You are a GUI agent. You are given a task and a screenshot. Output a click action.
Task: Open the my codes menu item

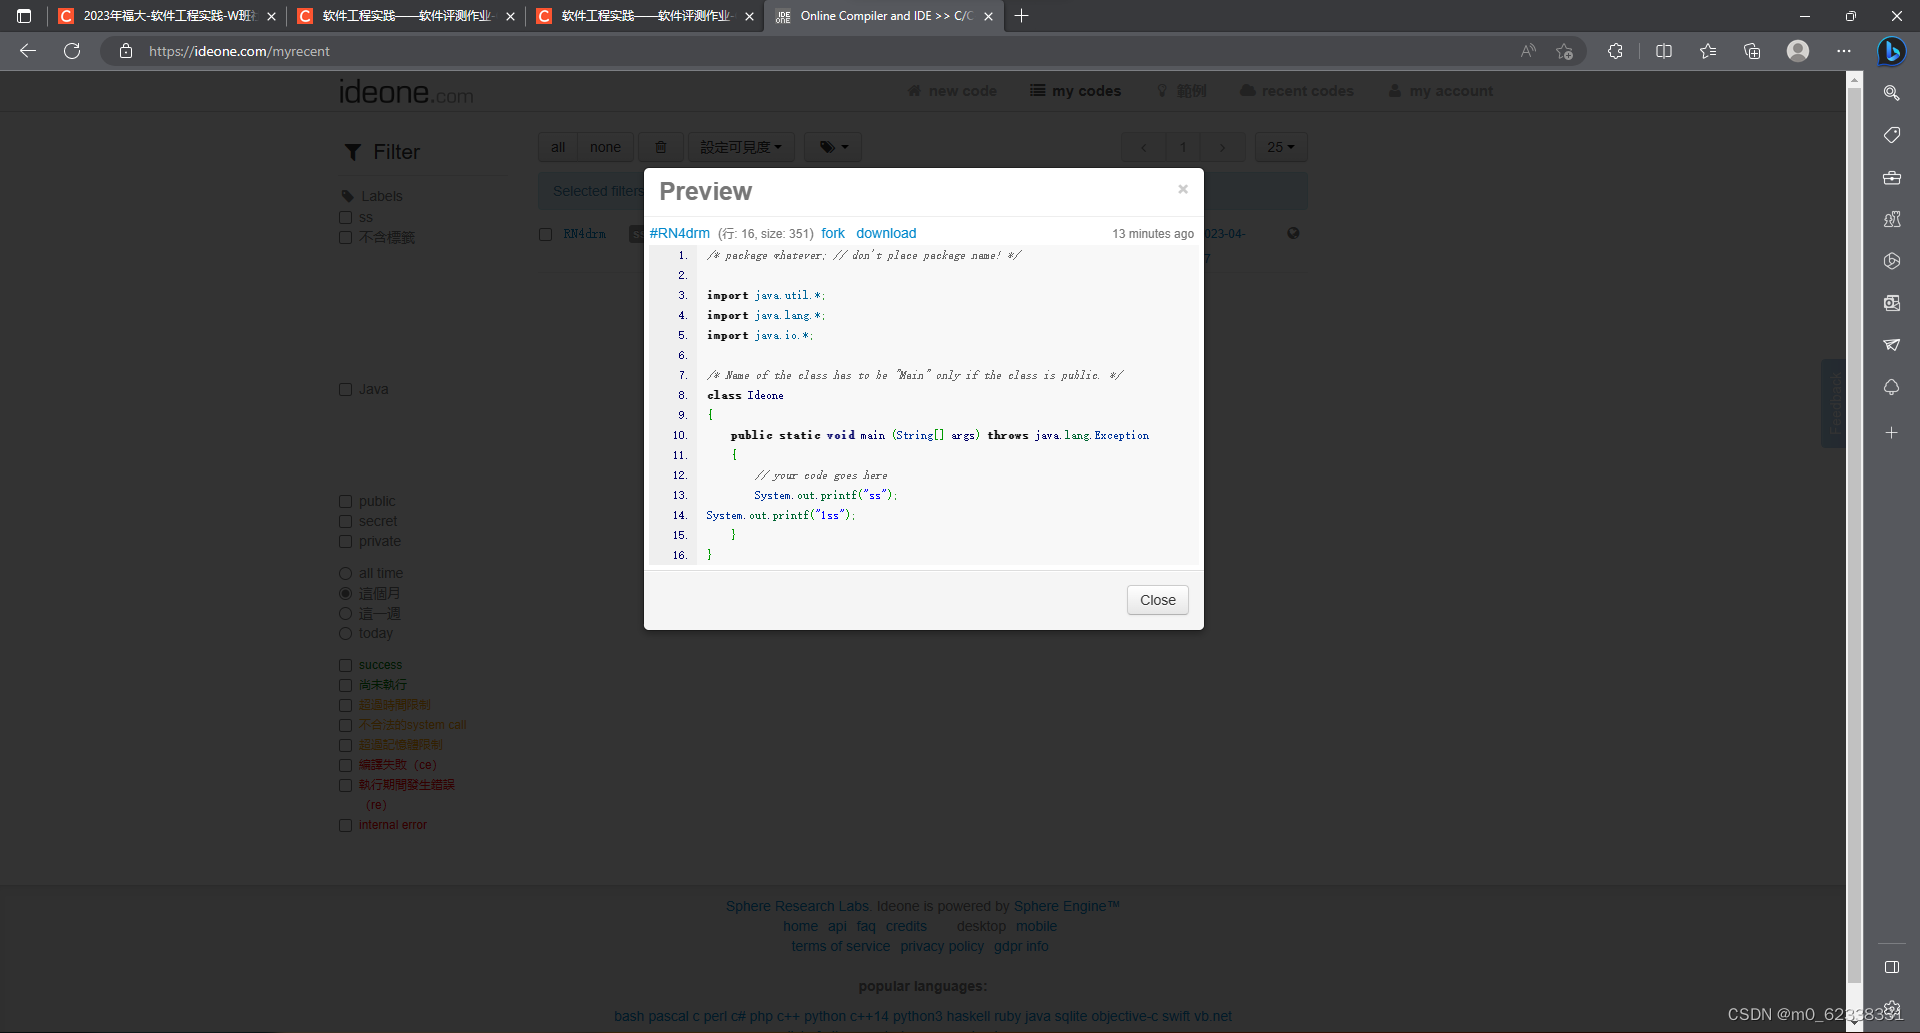(1076, 91)
